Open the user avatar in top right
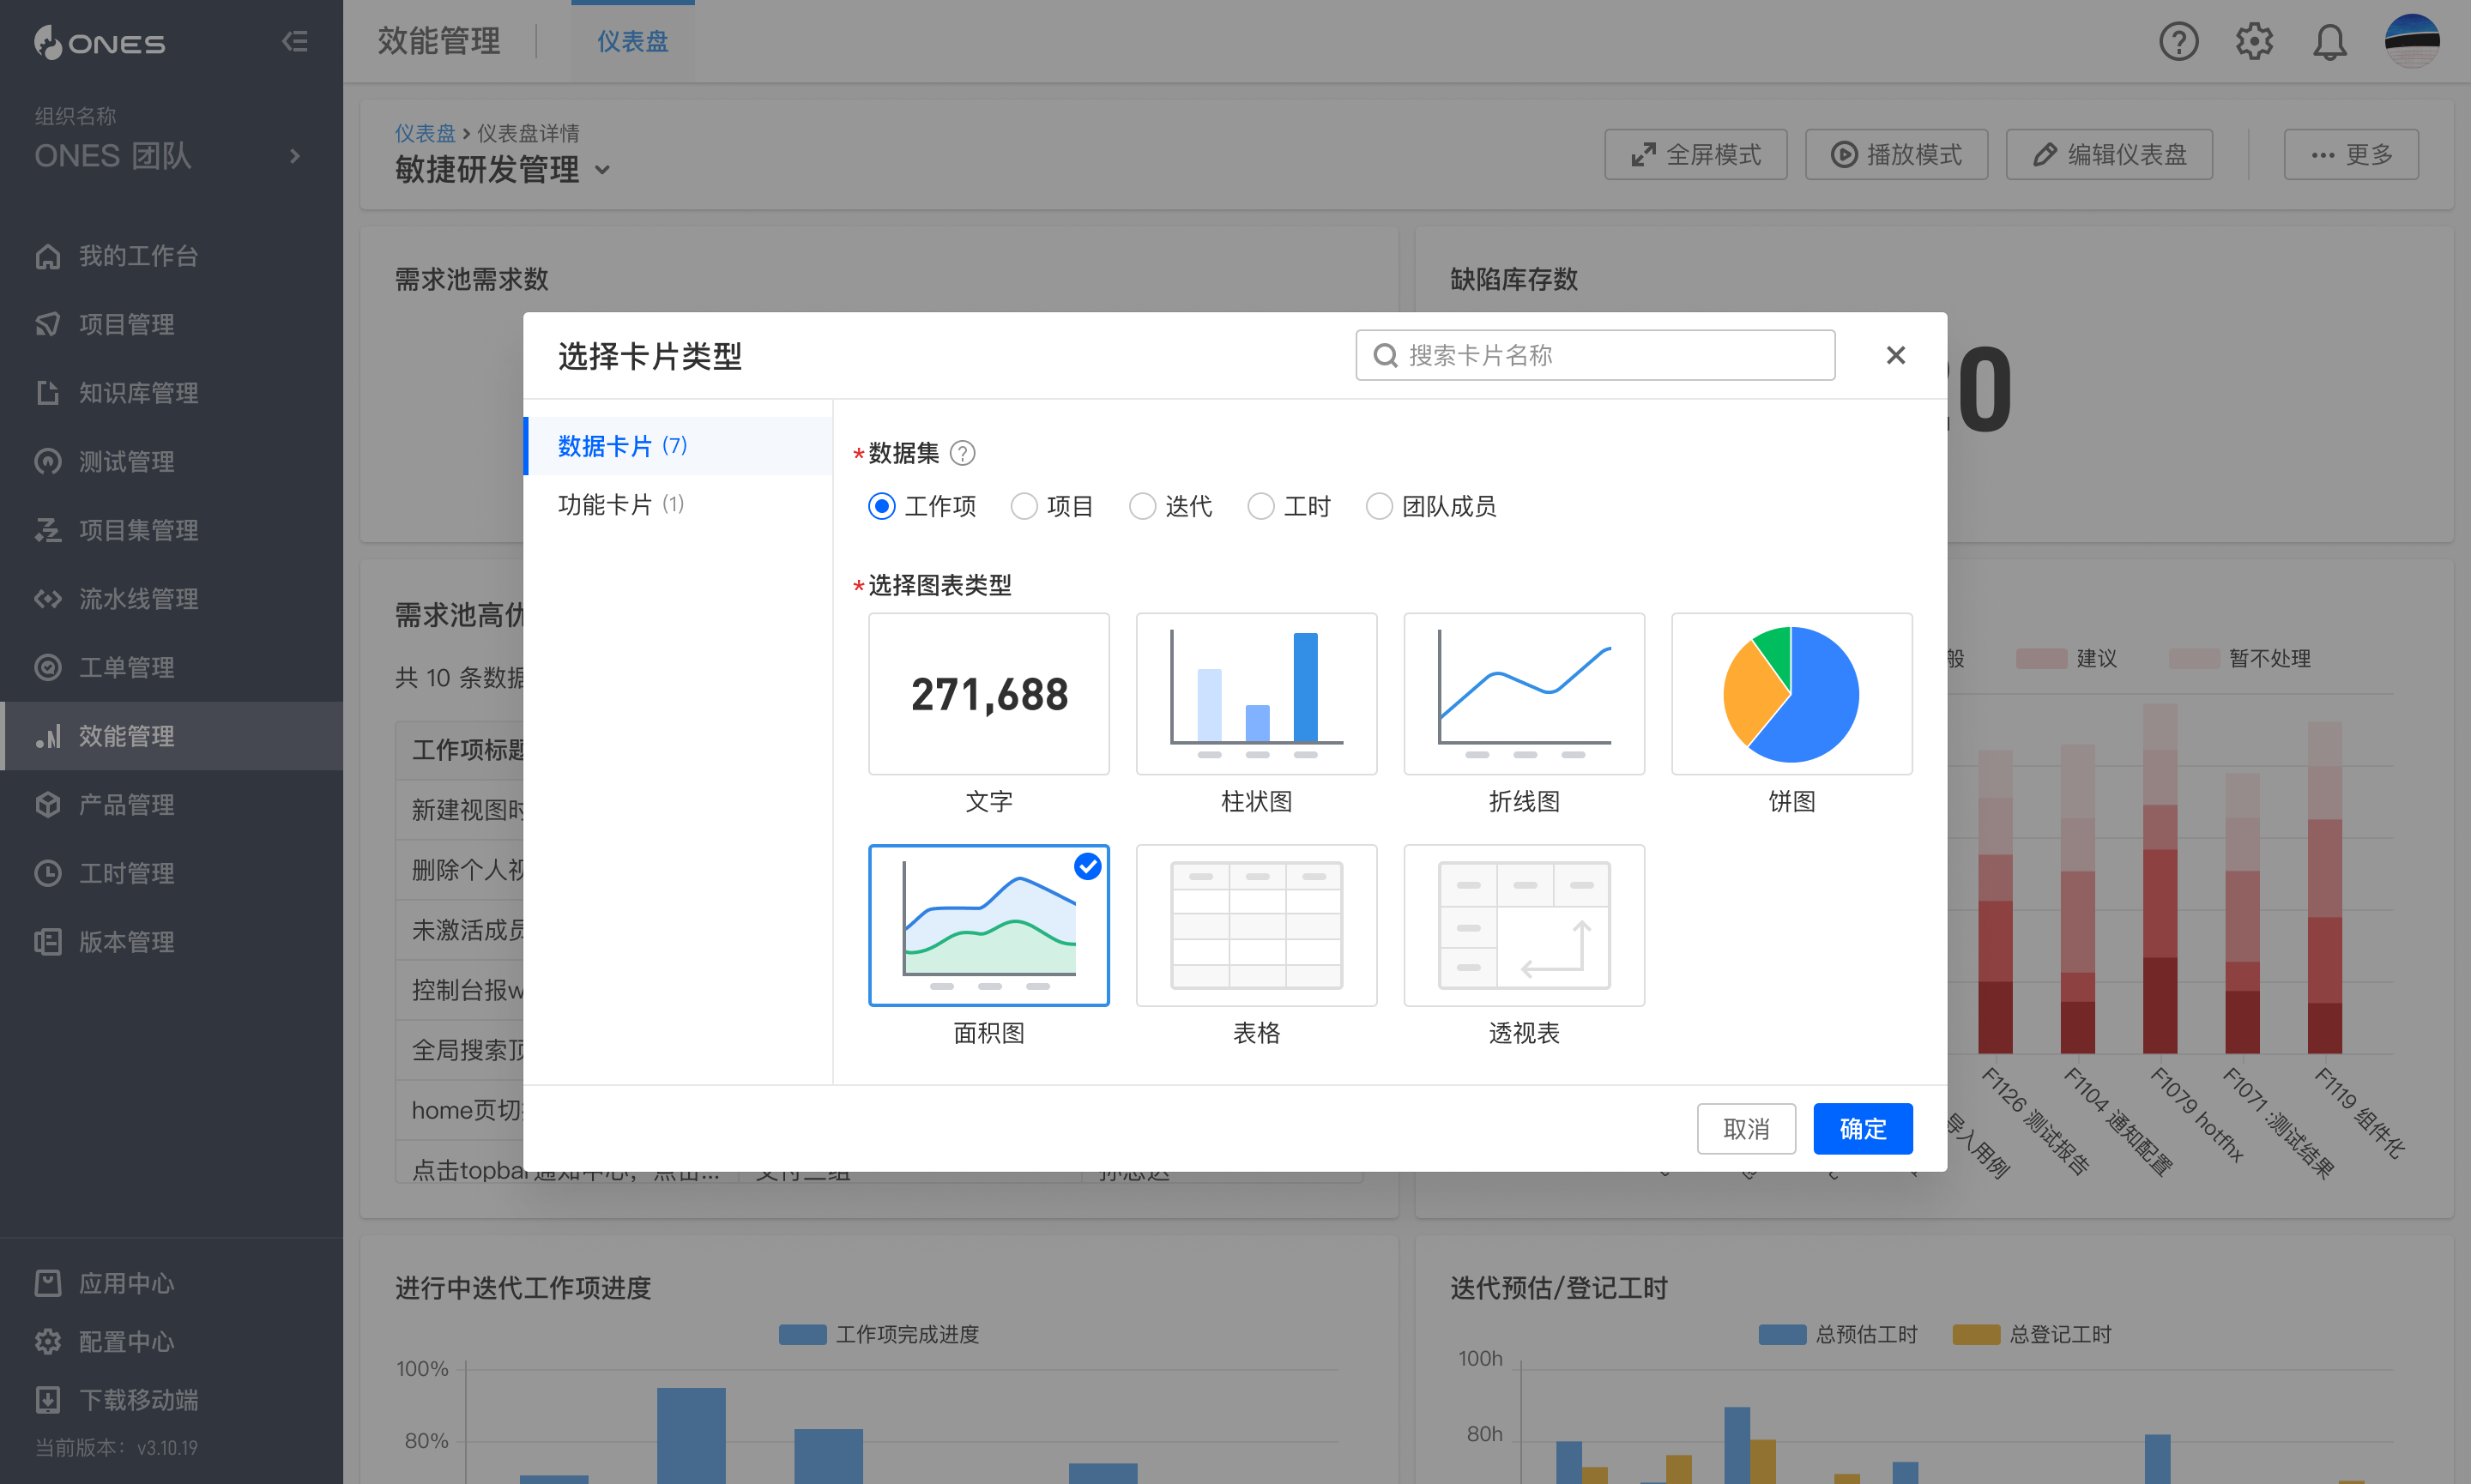The width and height of the screenshot is (2471, 1484). (2411, 42)
